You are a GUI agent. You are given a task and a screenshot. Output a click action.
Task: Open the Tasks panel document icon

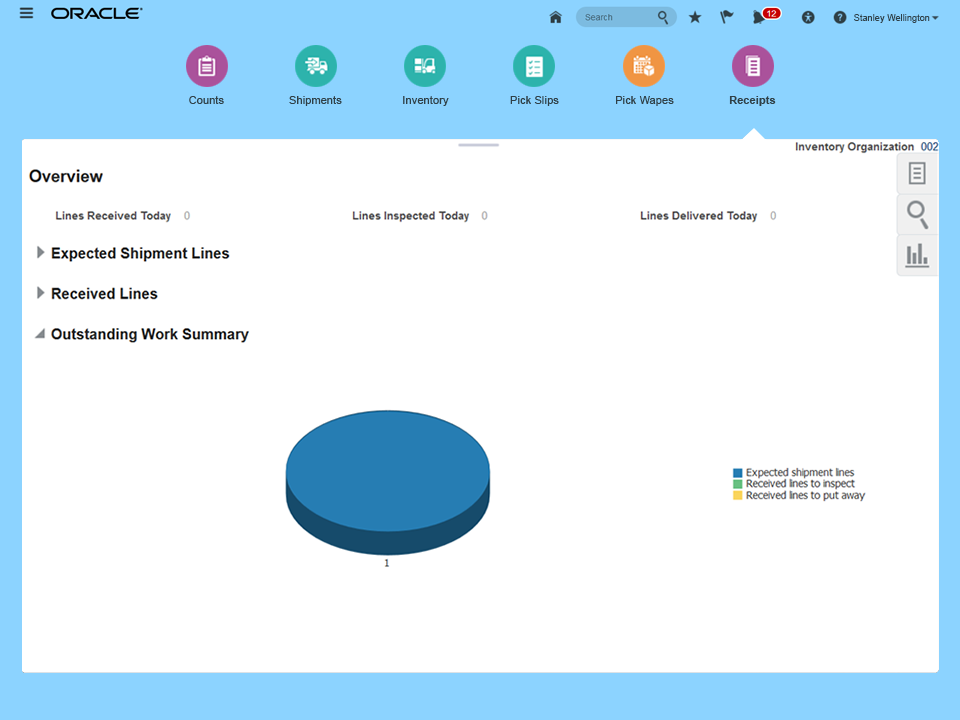917,173
